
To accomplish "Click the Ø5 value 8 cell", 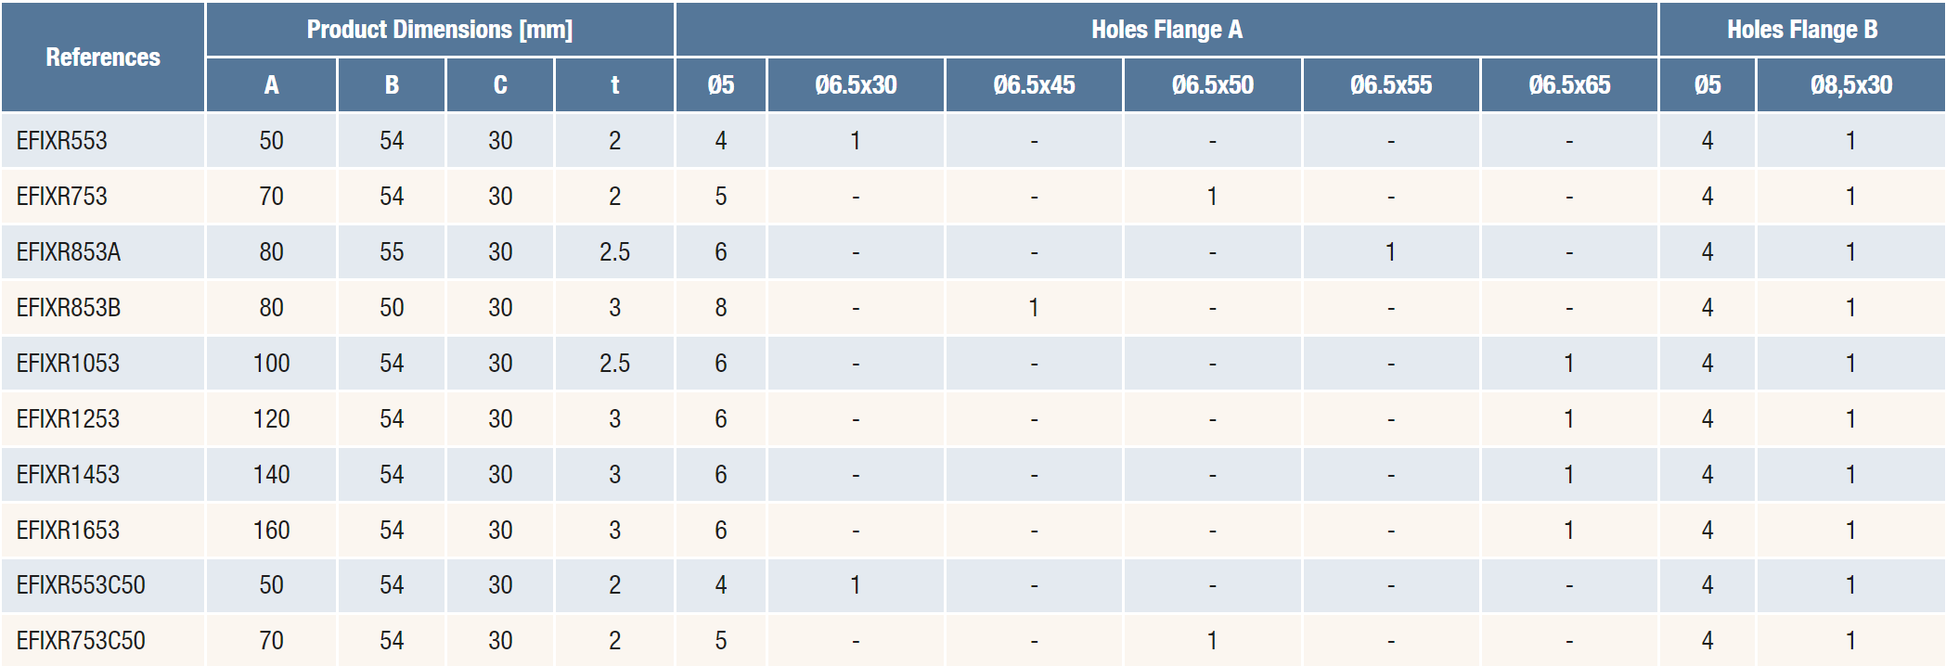I will pos(720,308).
